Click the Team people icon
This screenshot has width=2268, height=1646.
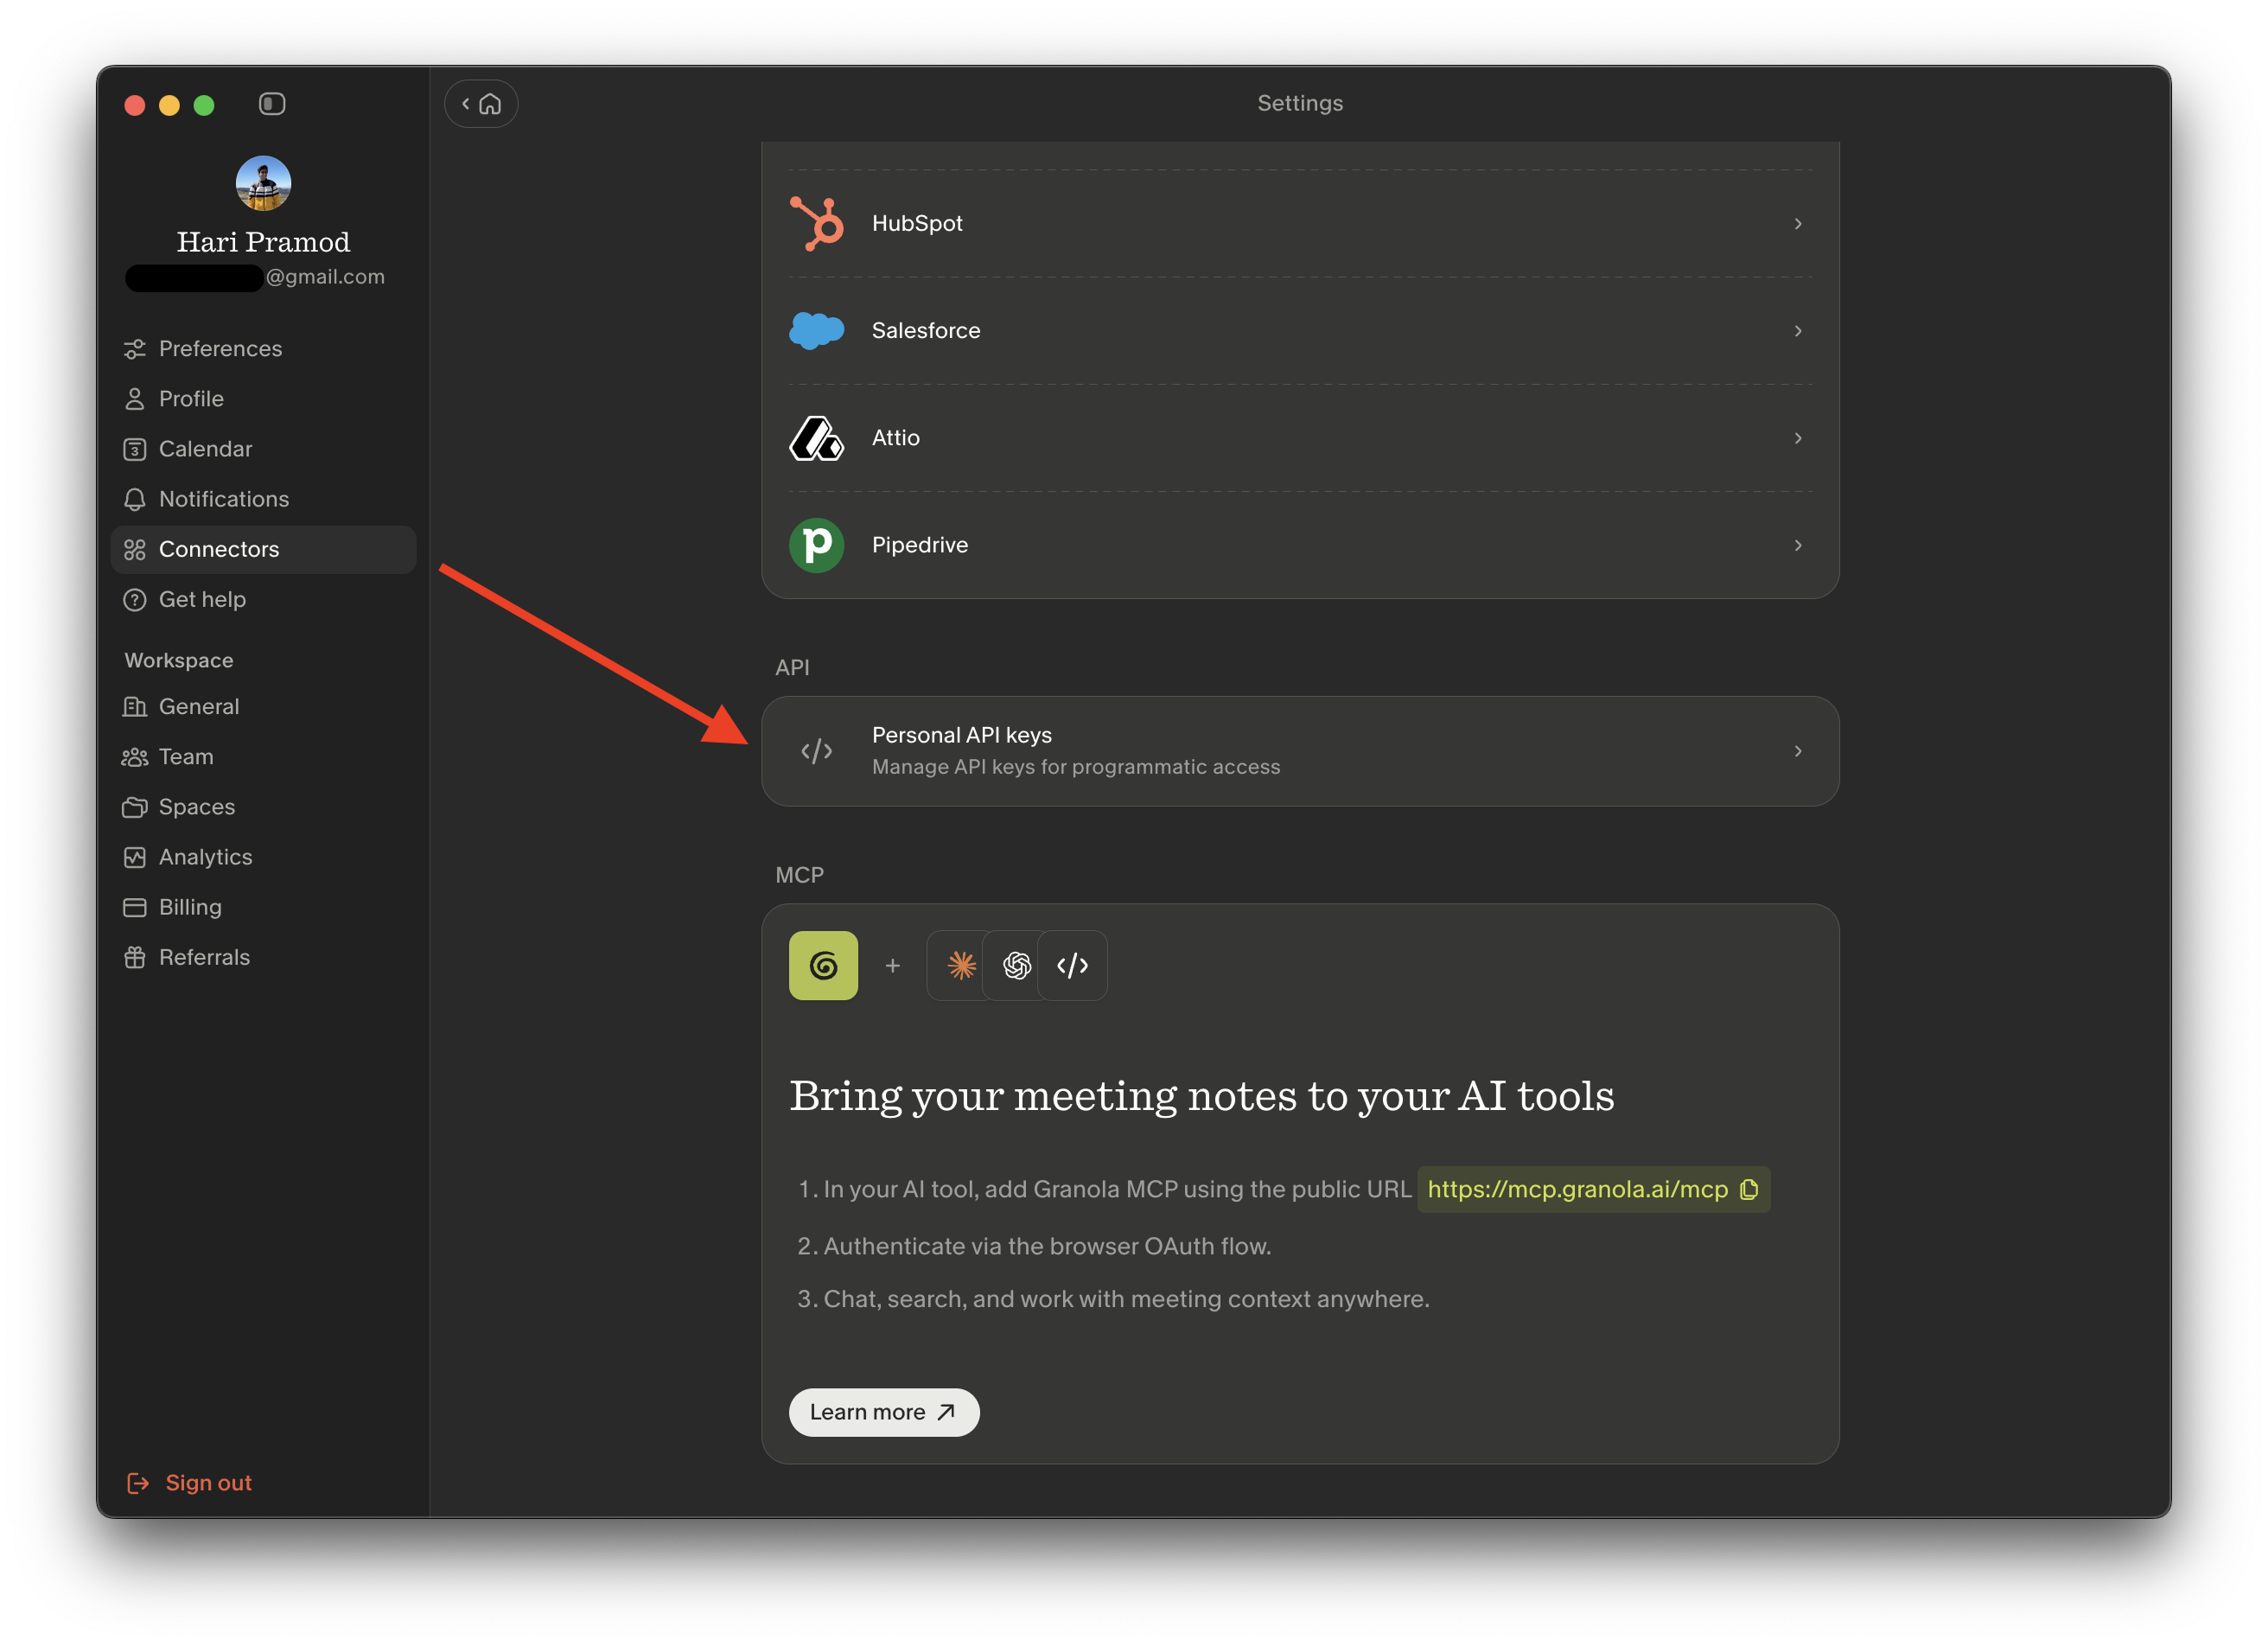[135, 757]
